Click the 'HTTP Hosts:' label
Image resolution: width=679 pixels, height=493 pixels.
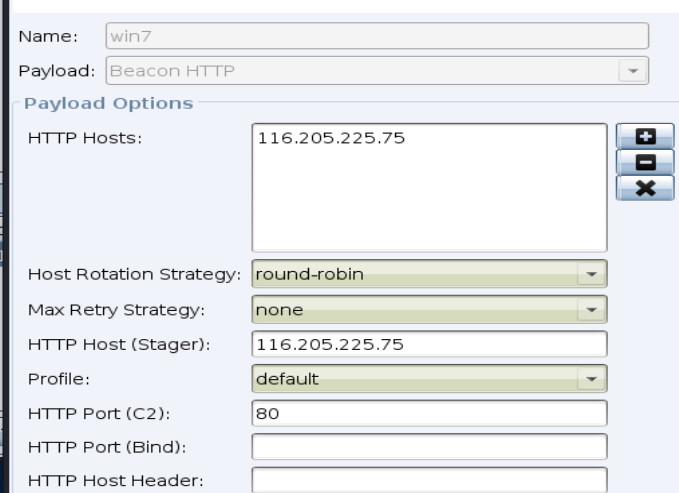pos(85,138)
